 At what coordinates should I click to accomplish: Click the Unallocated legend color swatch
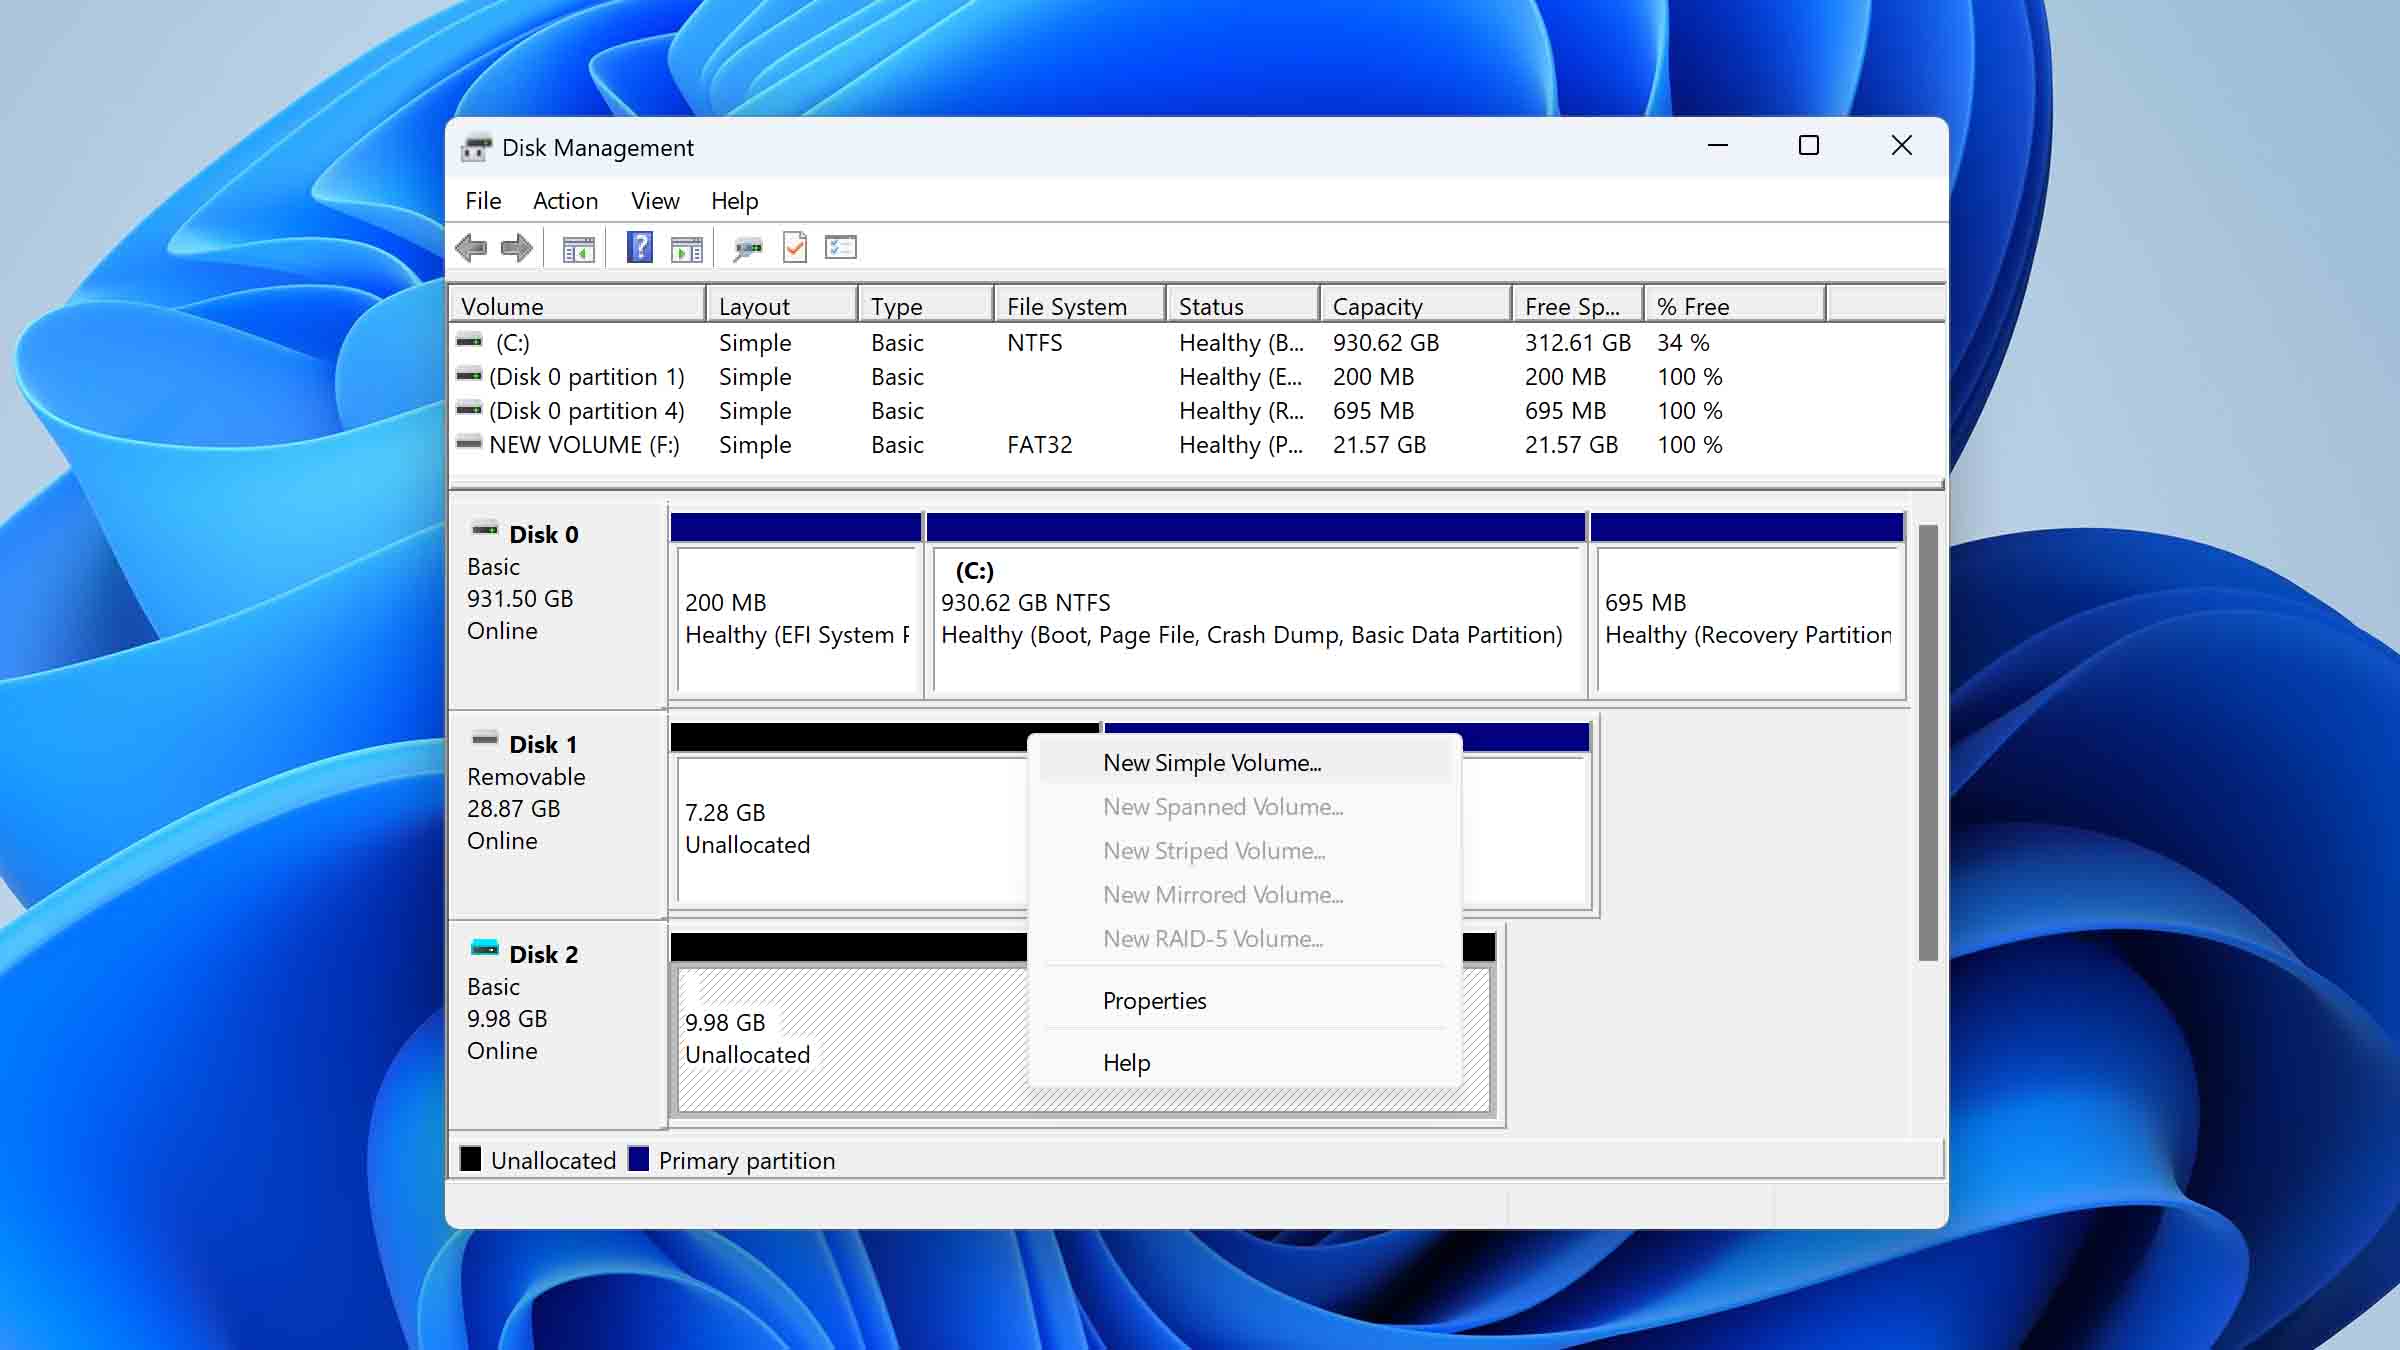[470, 1160]
